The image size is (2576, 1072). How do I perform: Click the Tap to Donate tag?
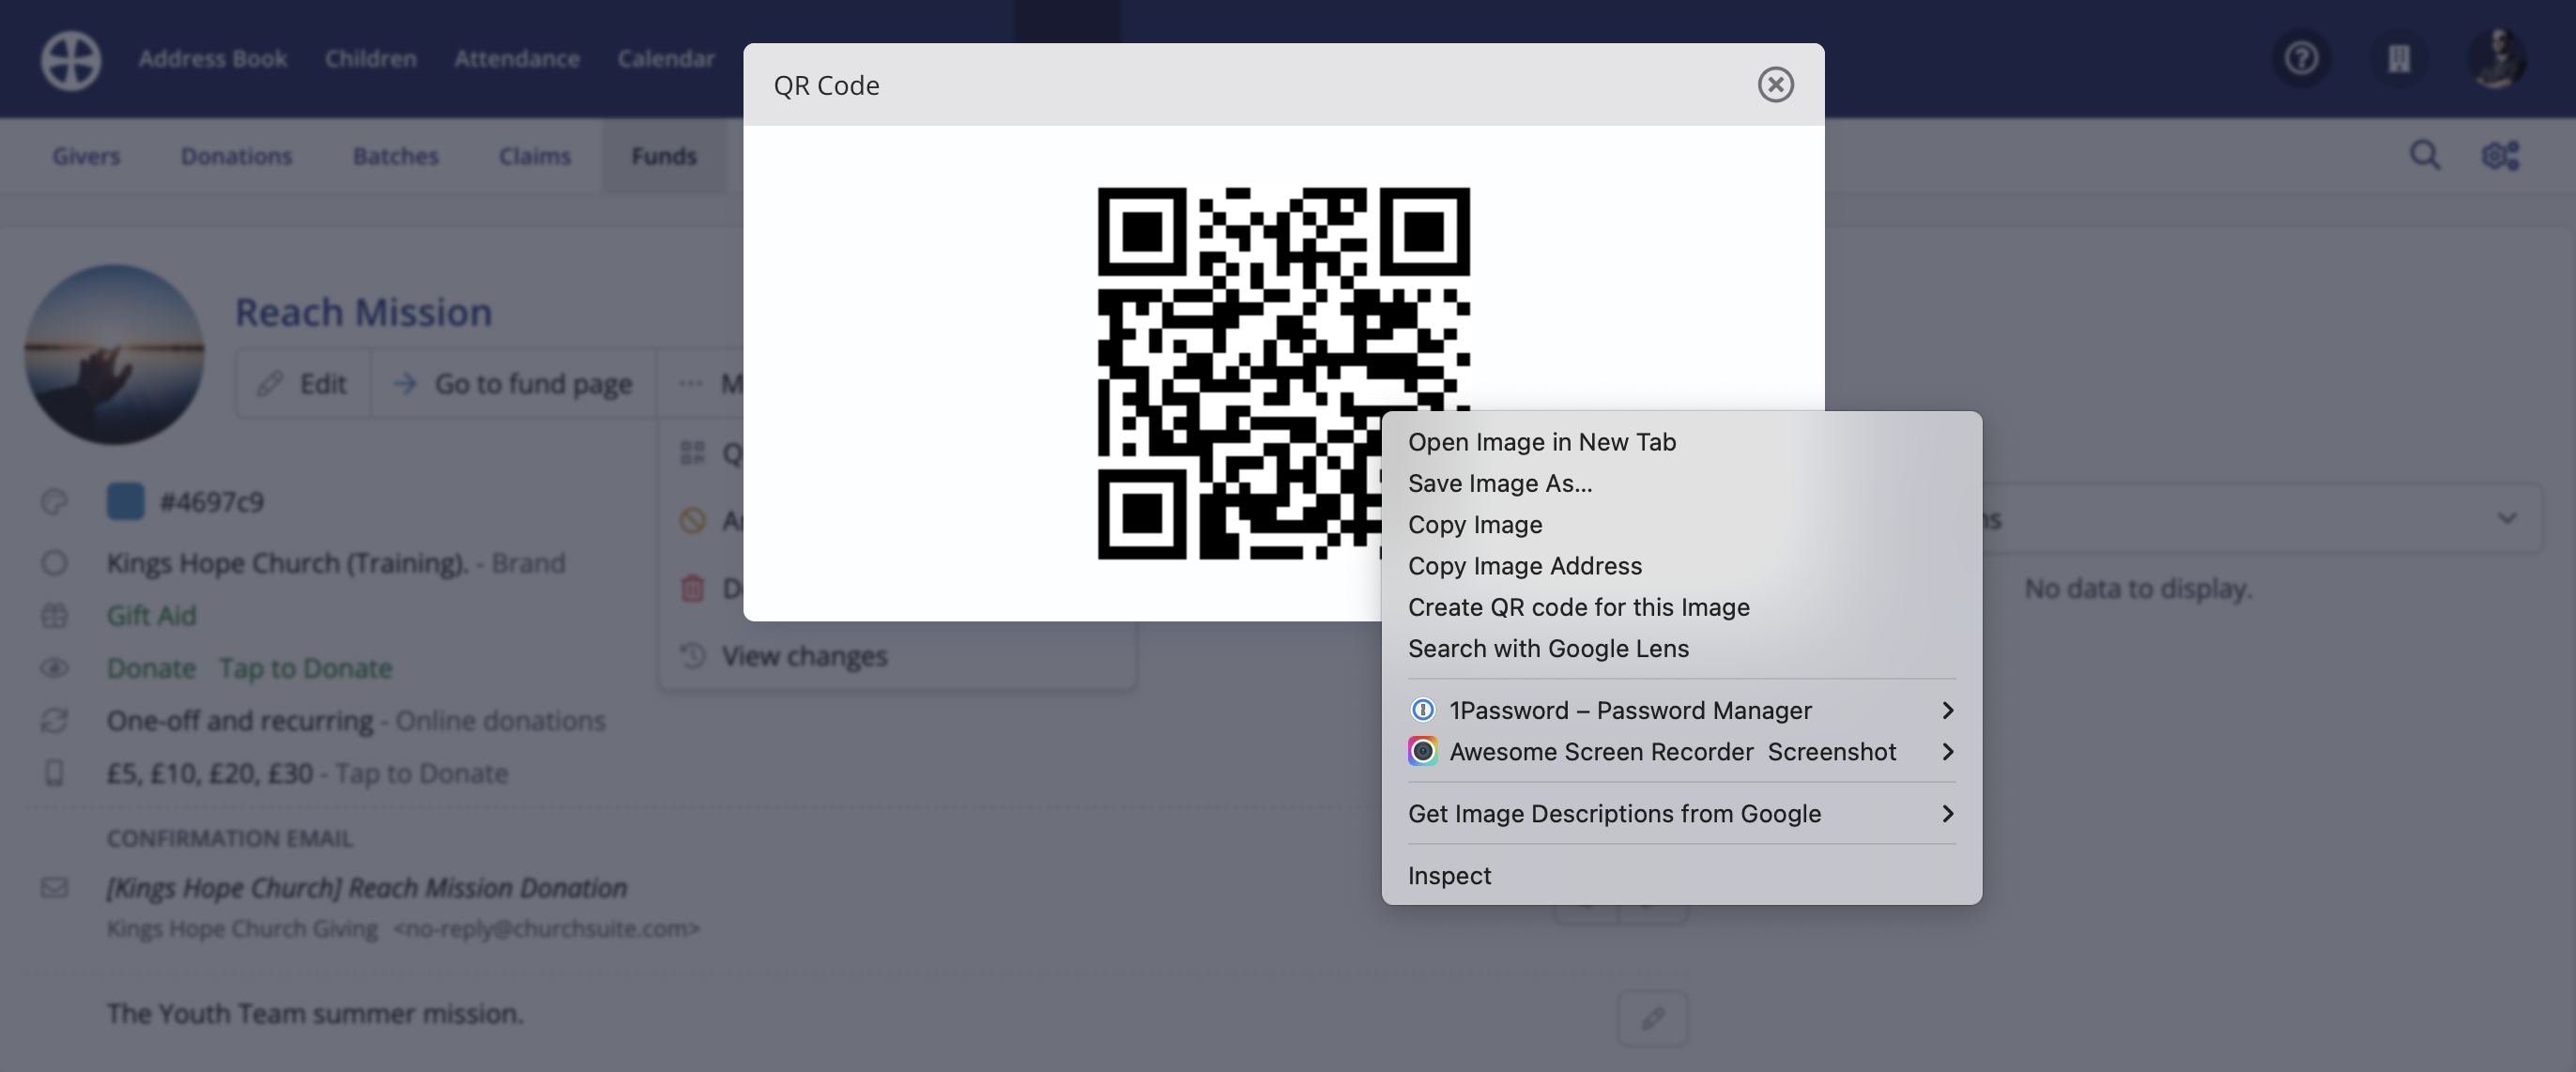pos(305,668)
